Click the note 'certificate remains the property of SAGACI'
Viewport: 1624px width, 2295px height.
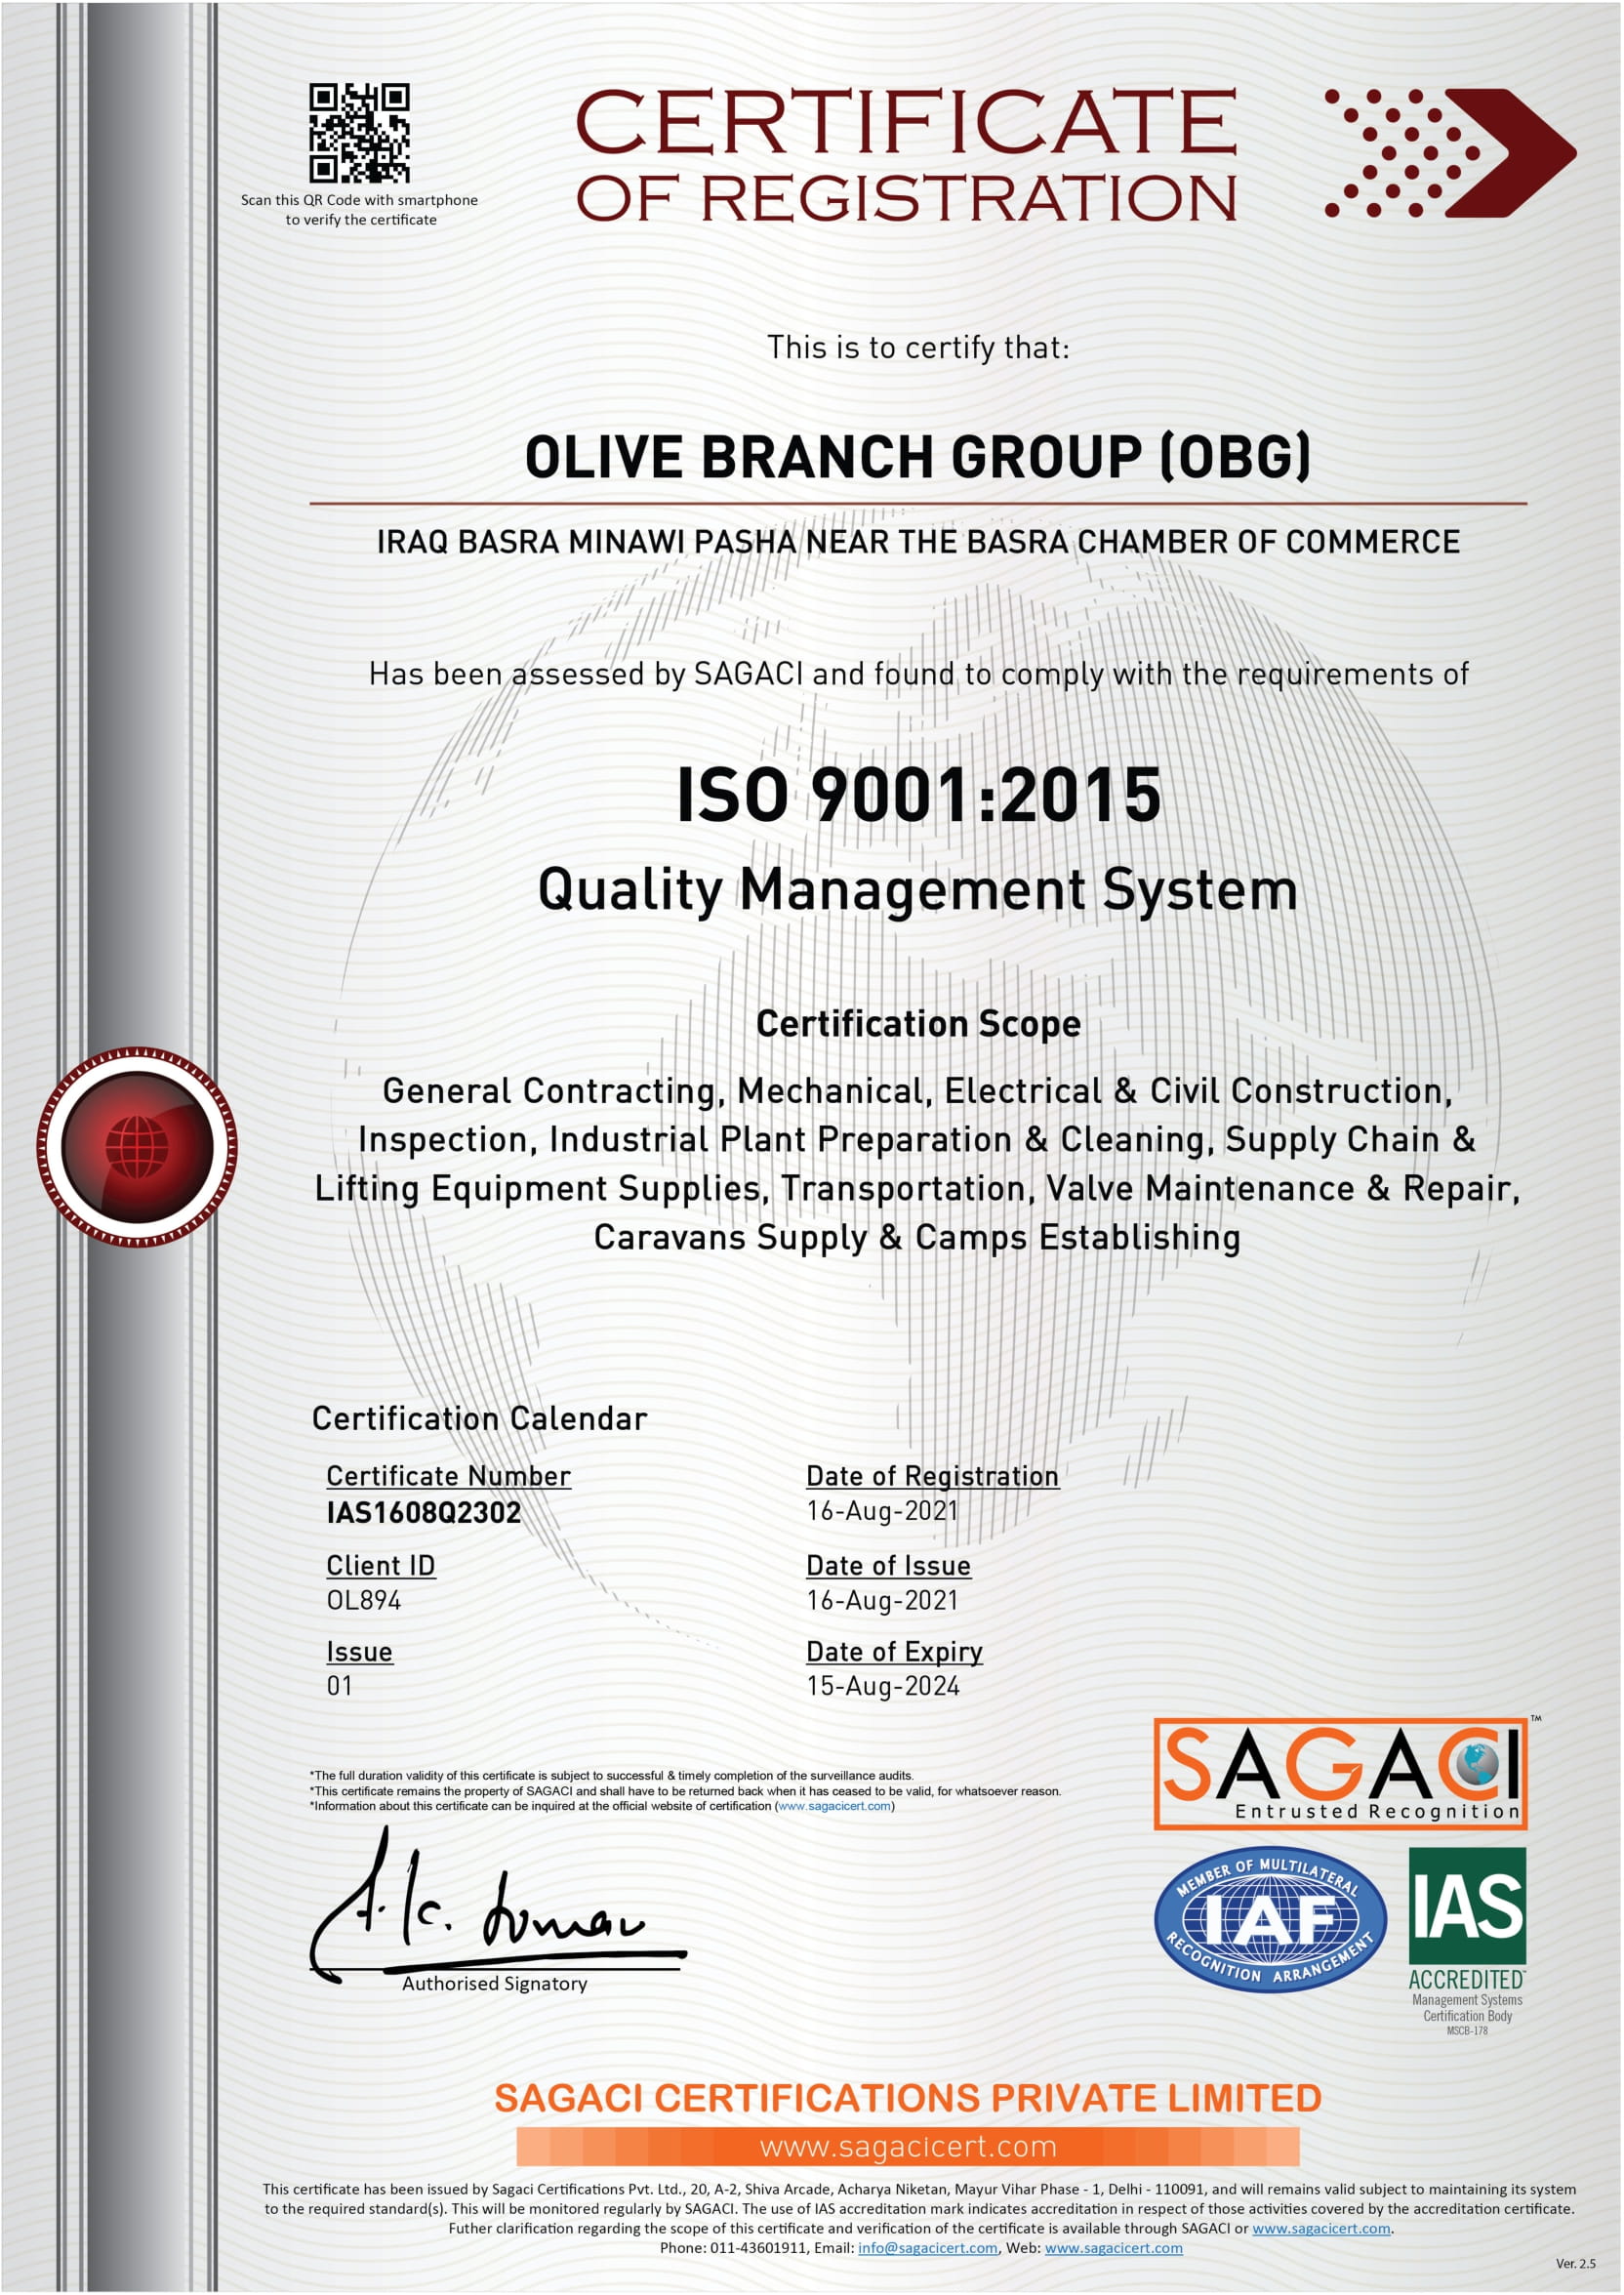tap(685, 1791)
